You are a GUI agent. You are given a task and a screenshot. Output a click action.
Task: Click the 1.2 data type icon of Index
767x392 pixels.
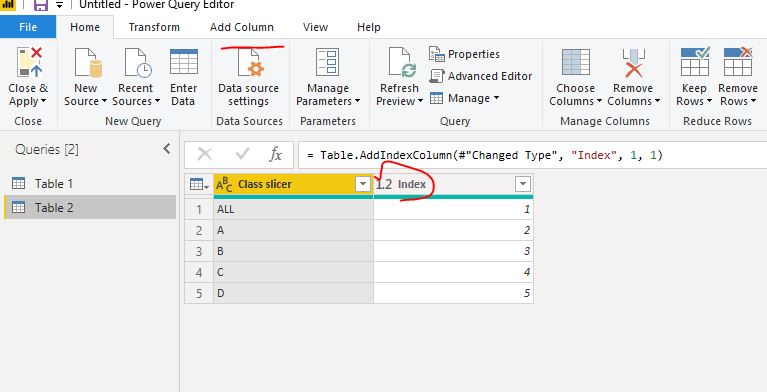(384, 184)
